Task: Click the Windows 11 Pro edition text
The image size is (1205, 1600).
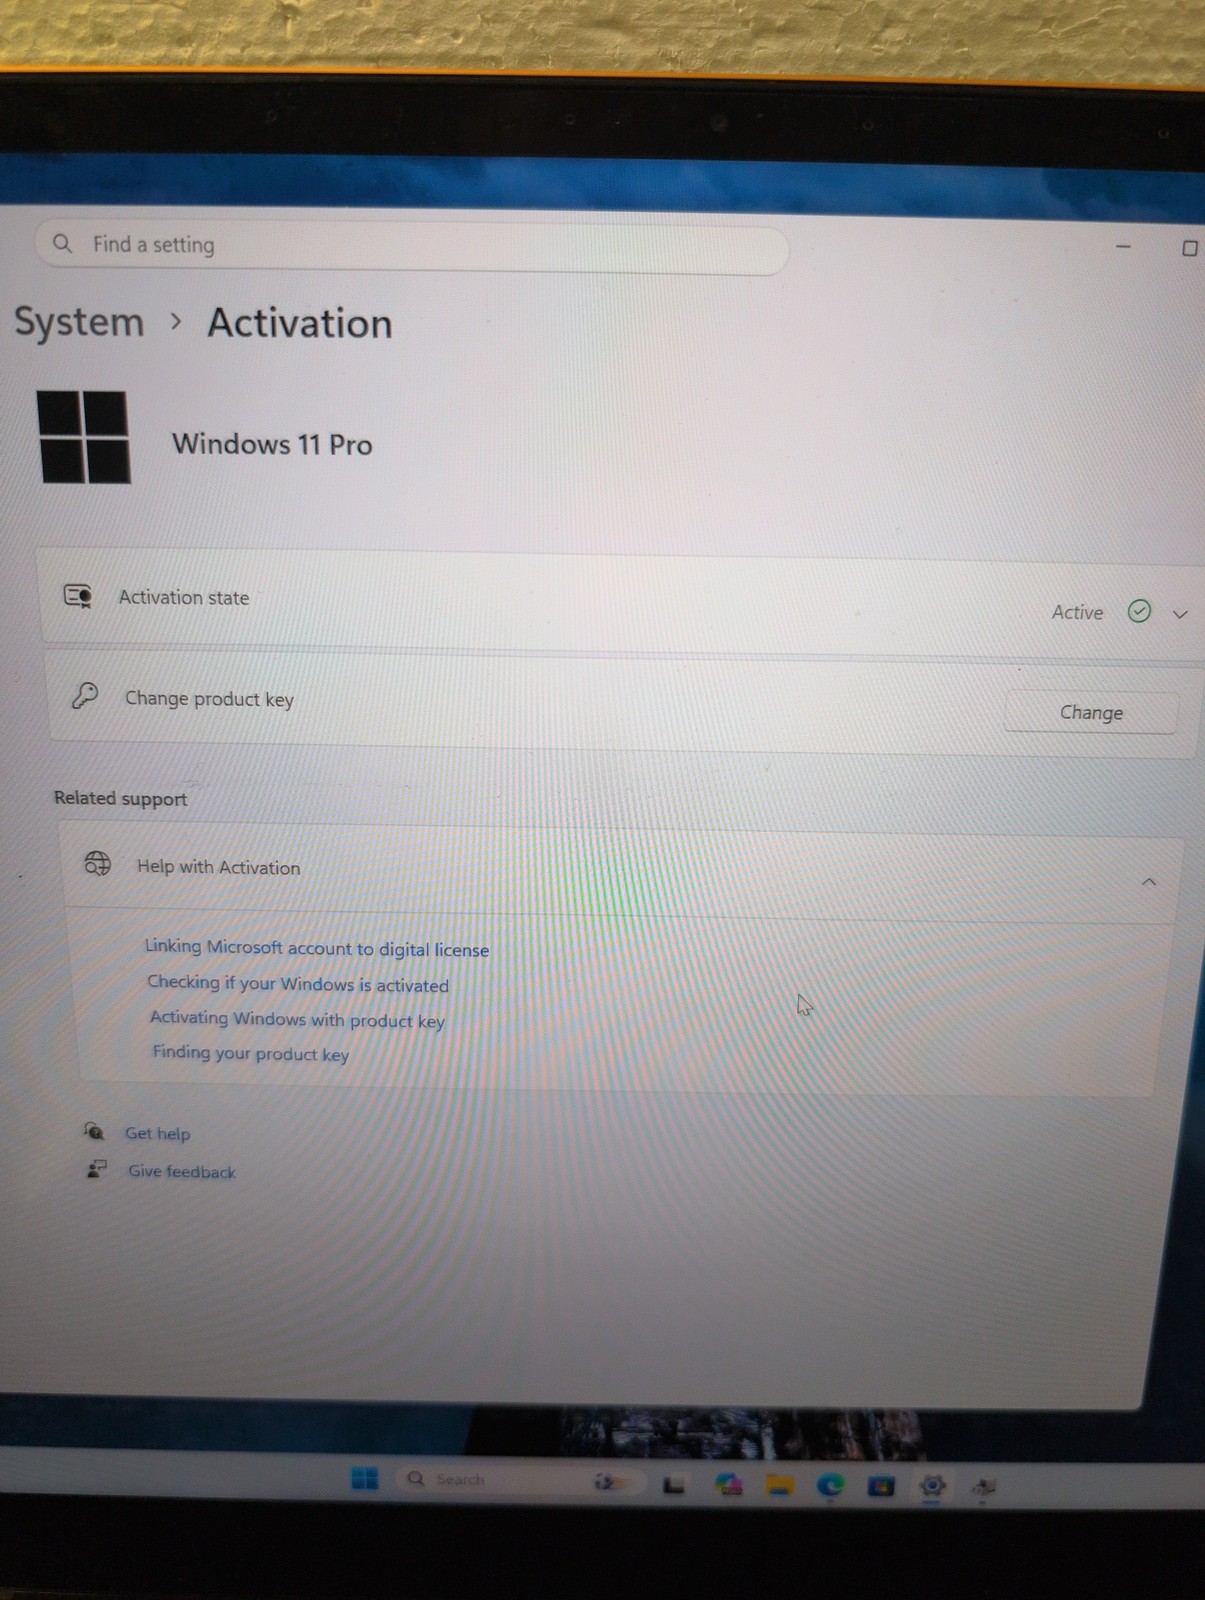Action: (x=272, y=444)
